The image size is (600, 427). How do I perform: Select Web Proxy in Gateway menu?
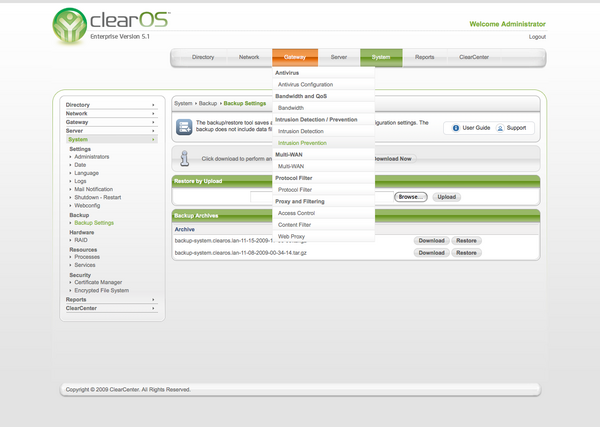(324, 236)
